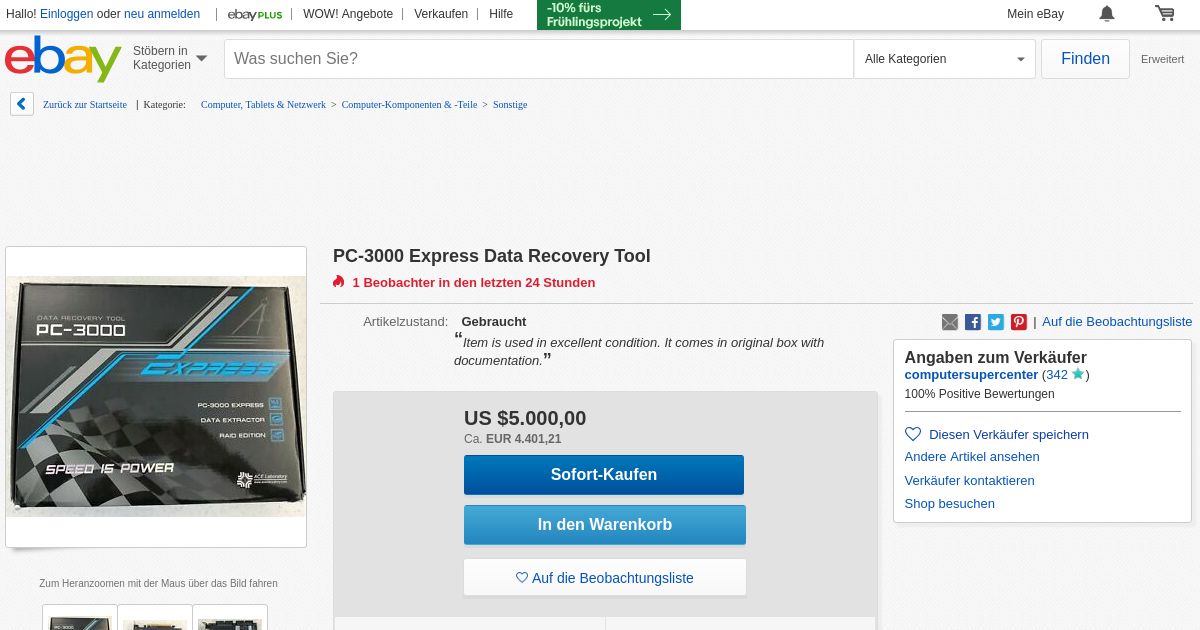Open the notifications bell icon
This screenshot has width=1200, height=630.
tap(1107, 13)
